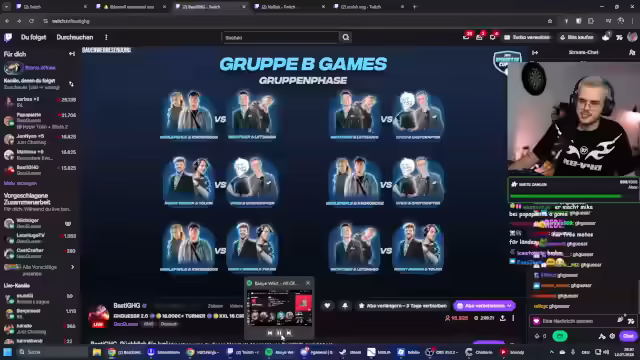Screen dimensions: 640x360
Task: Open the Durchsuchen menu item
Action: 75,37
